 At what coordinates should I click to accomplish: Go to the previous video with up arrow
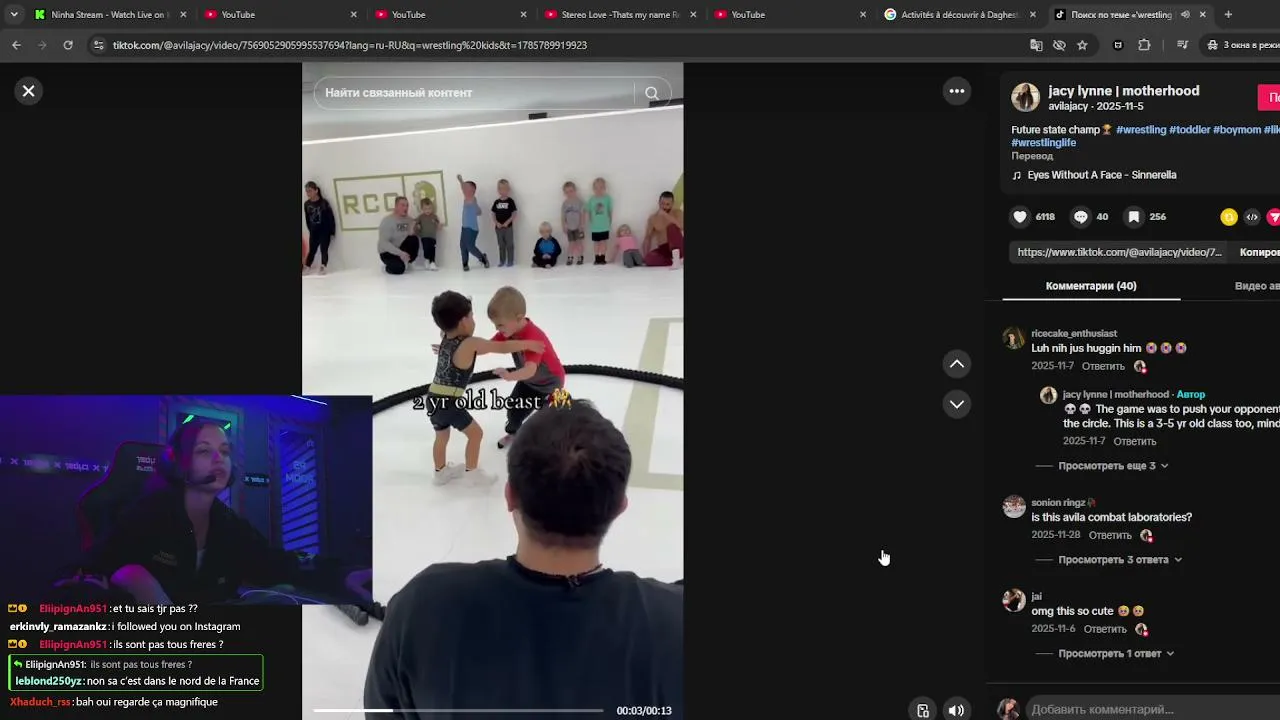pyautogui.click(x=957, y=364)
